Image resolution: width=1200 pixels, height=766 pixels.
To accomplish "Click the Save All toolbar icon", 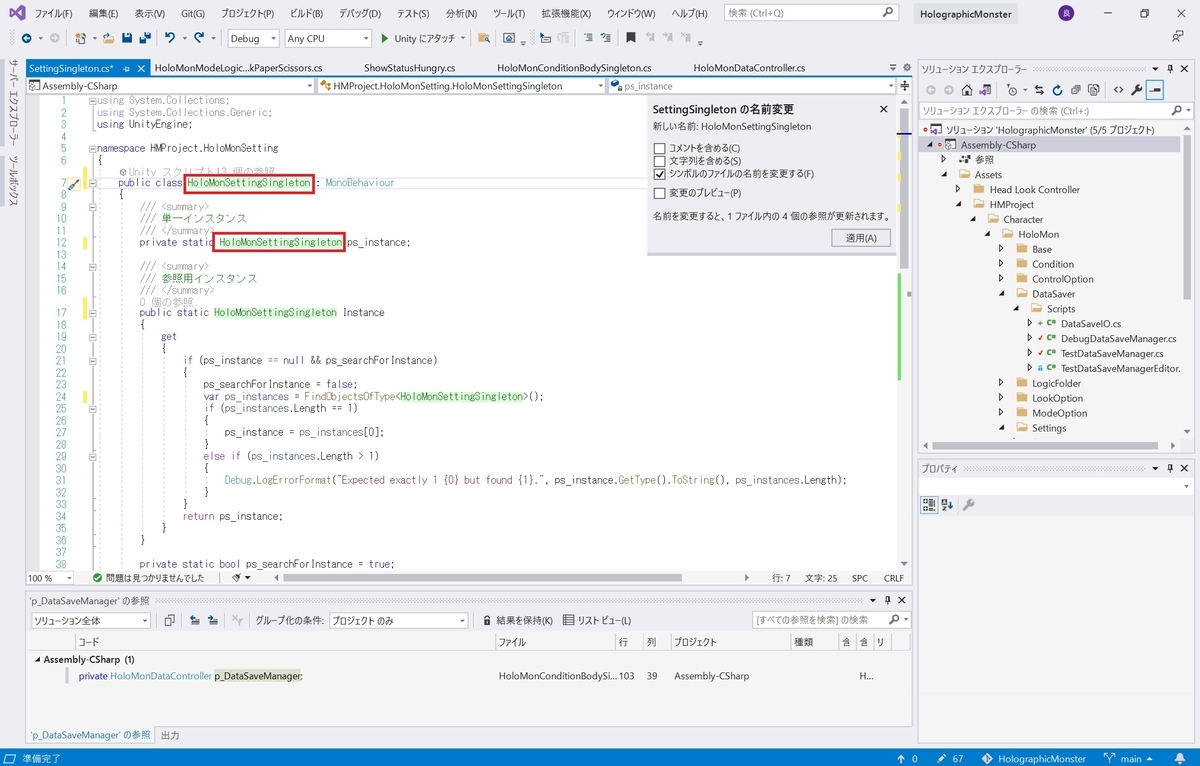I will coord(145,38).
